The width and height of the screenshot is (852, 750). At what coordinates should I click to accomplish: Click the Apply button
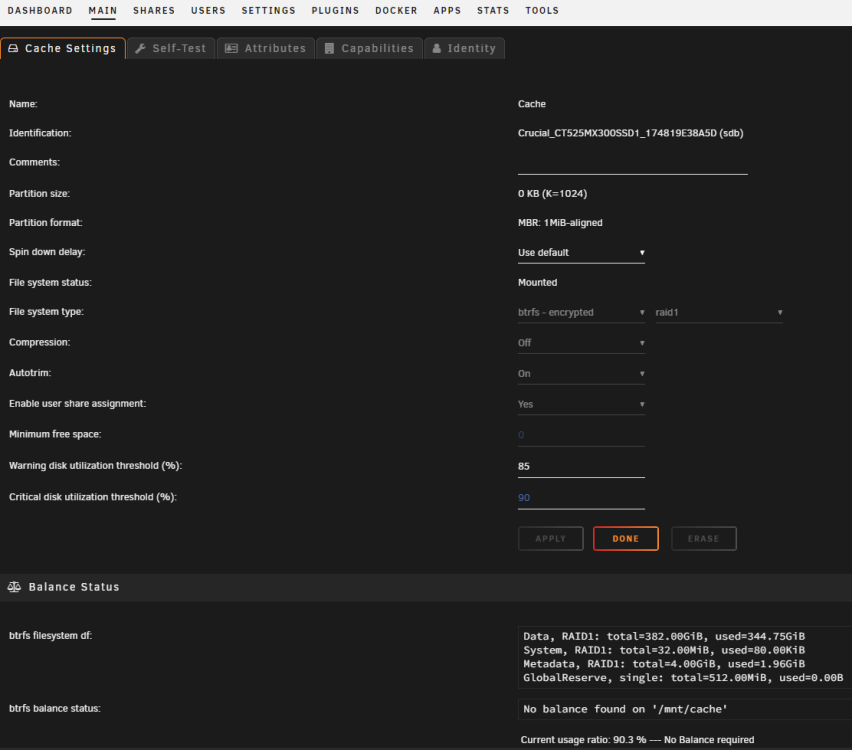point(550,539)
